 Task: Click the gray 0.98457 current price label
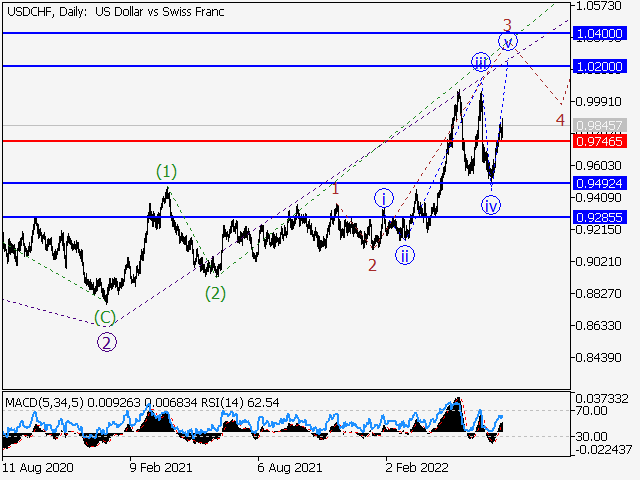pos(600,125)
